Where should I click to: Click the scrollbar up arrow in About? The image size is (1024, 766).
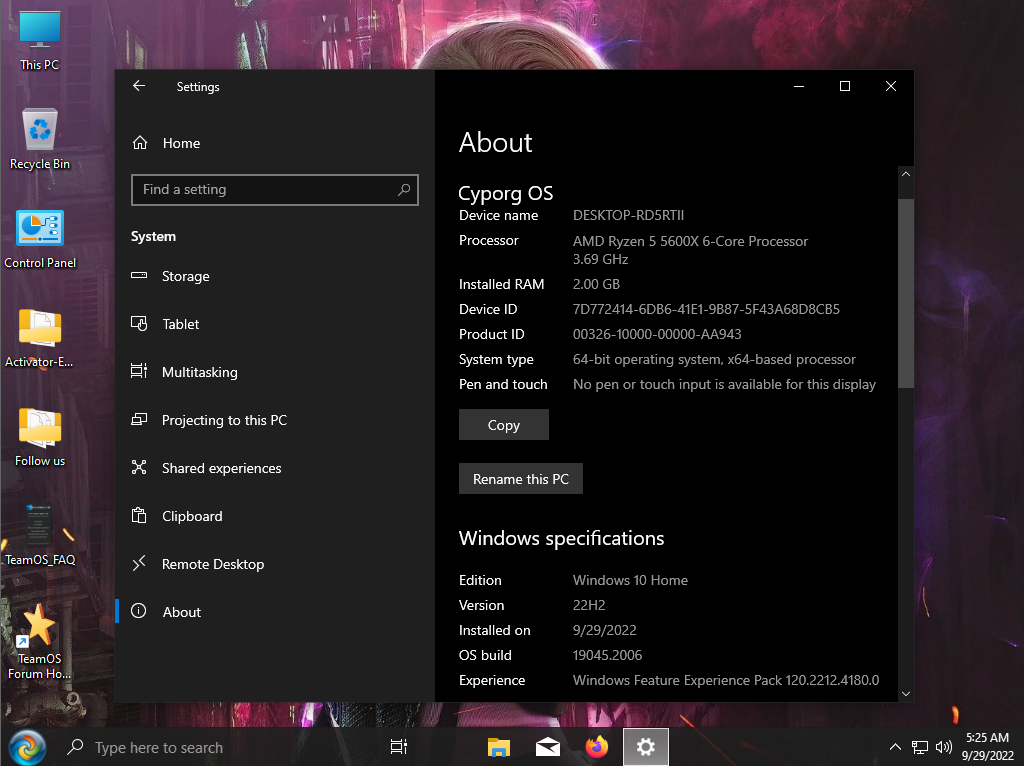[905, 174]
